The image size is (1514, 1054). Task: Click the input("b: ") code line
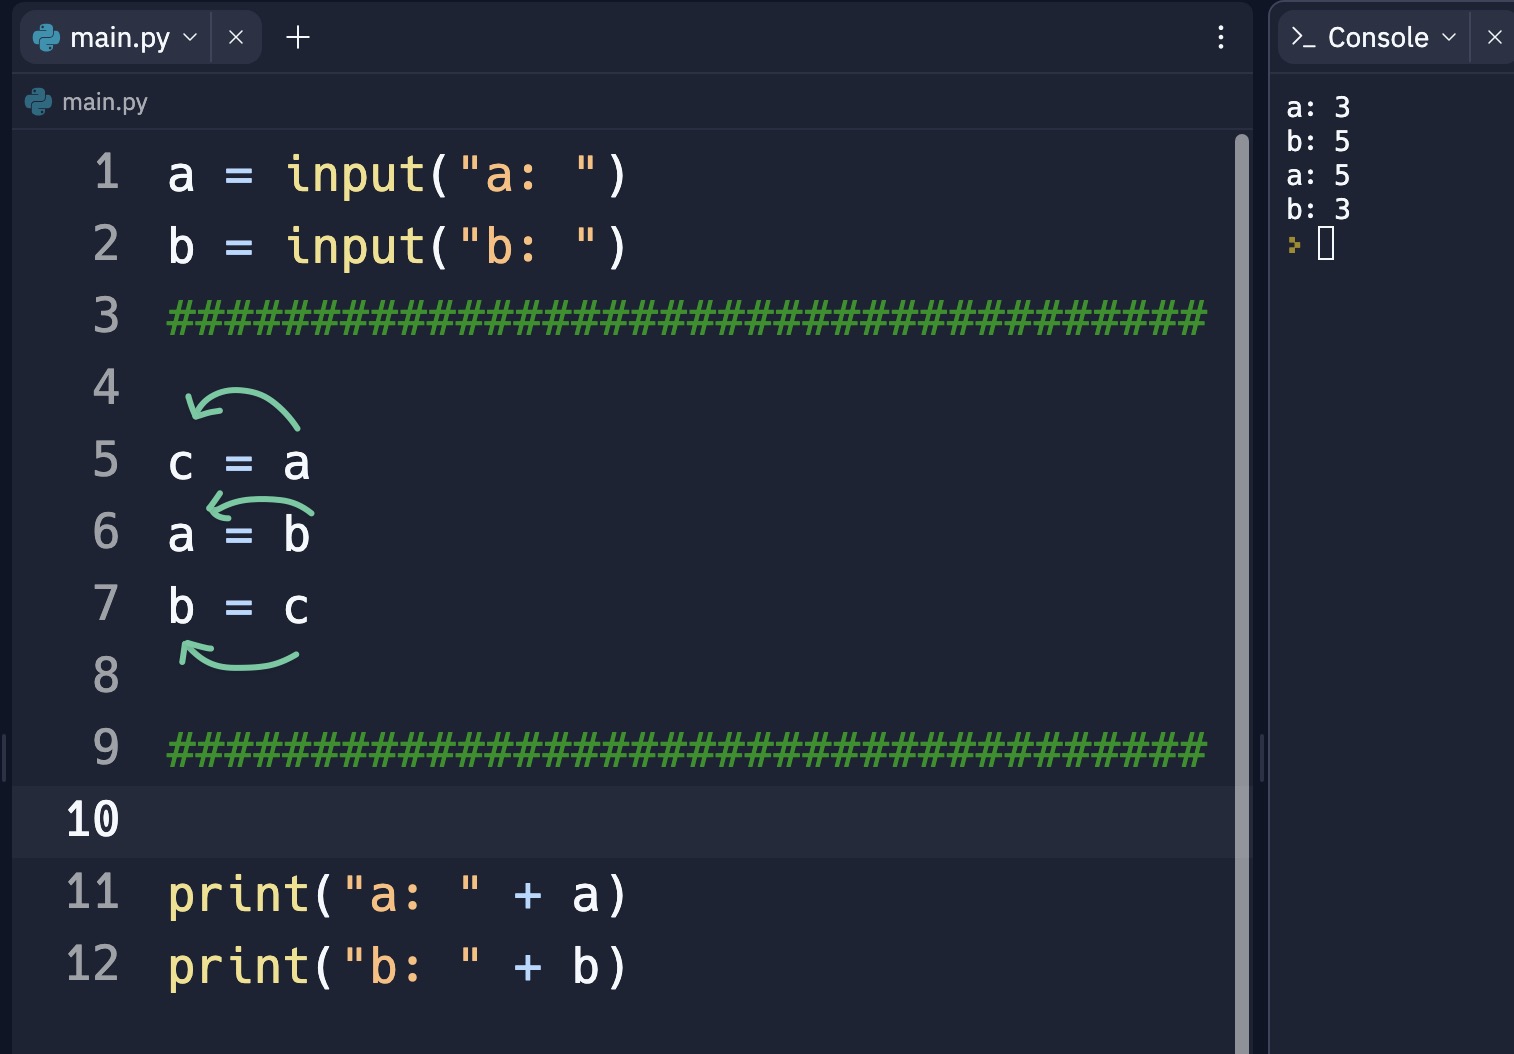(396, 247)
